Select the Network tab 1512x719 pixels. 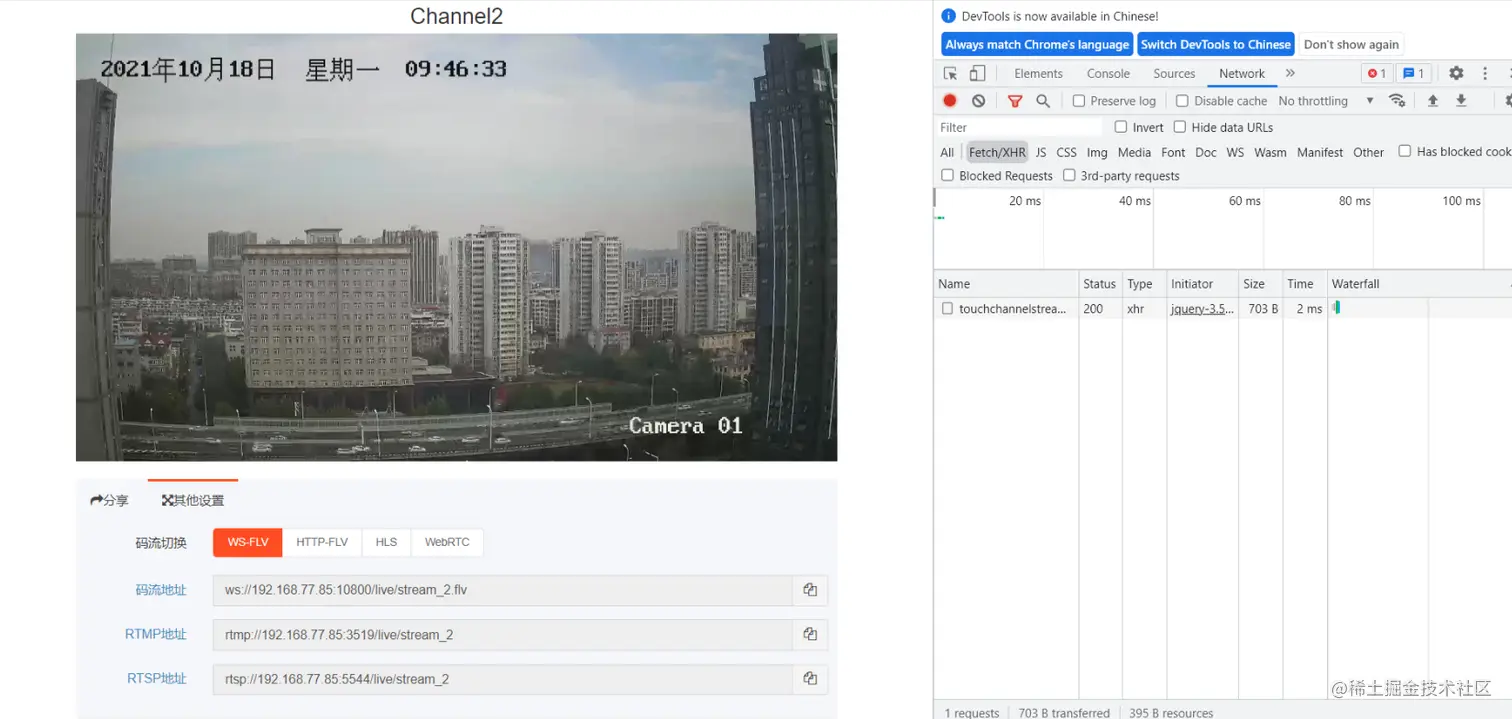click(1242, 73)
